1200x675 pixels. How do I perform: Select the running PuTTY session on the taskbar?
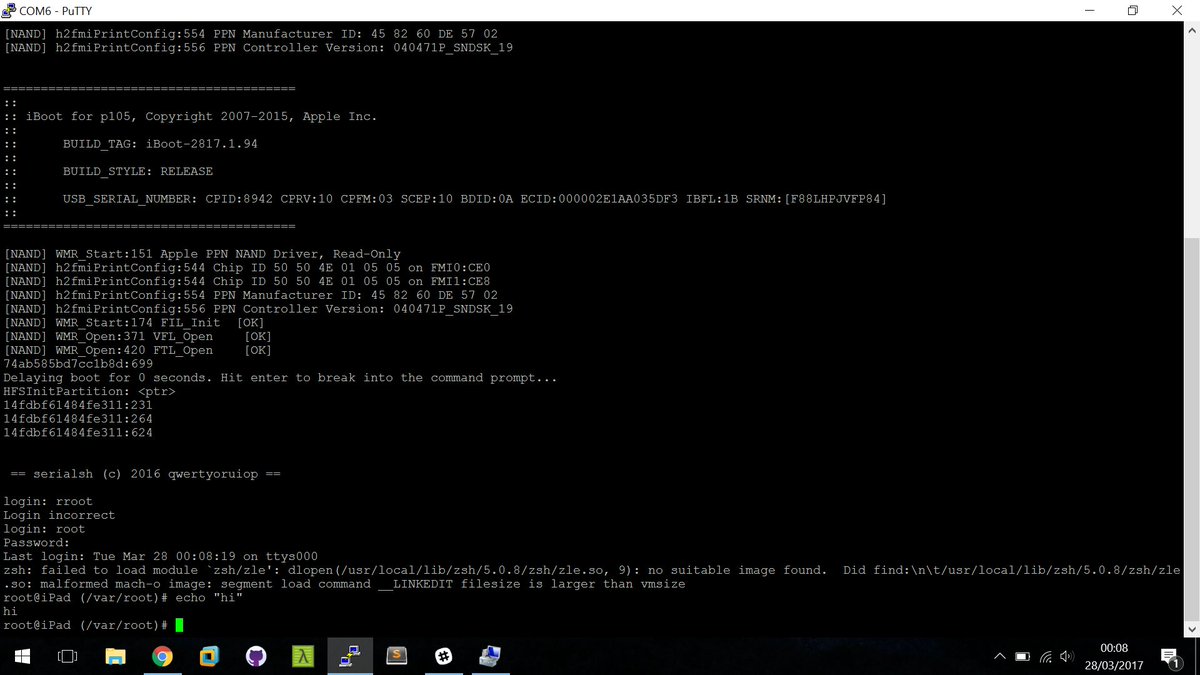point(350,657)
